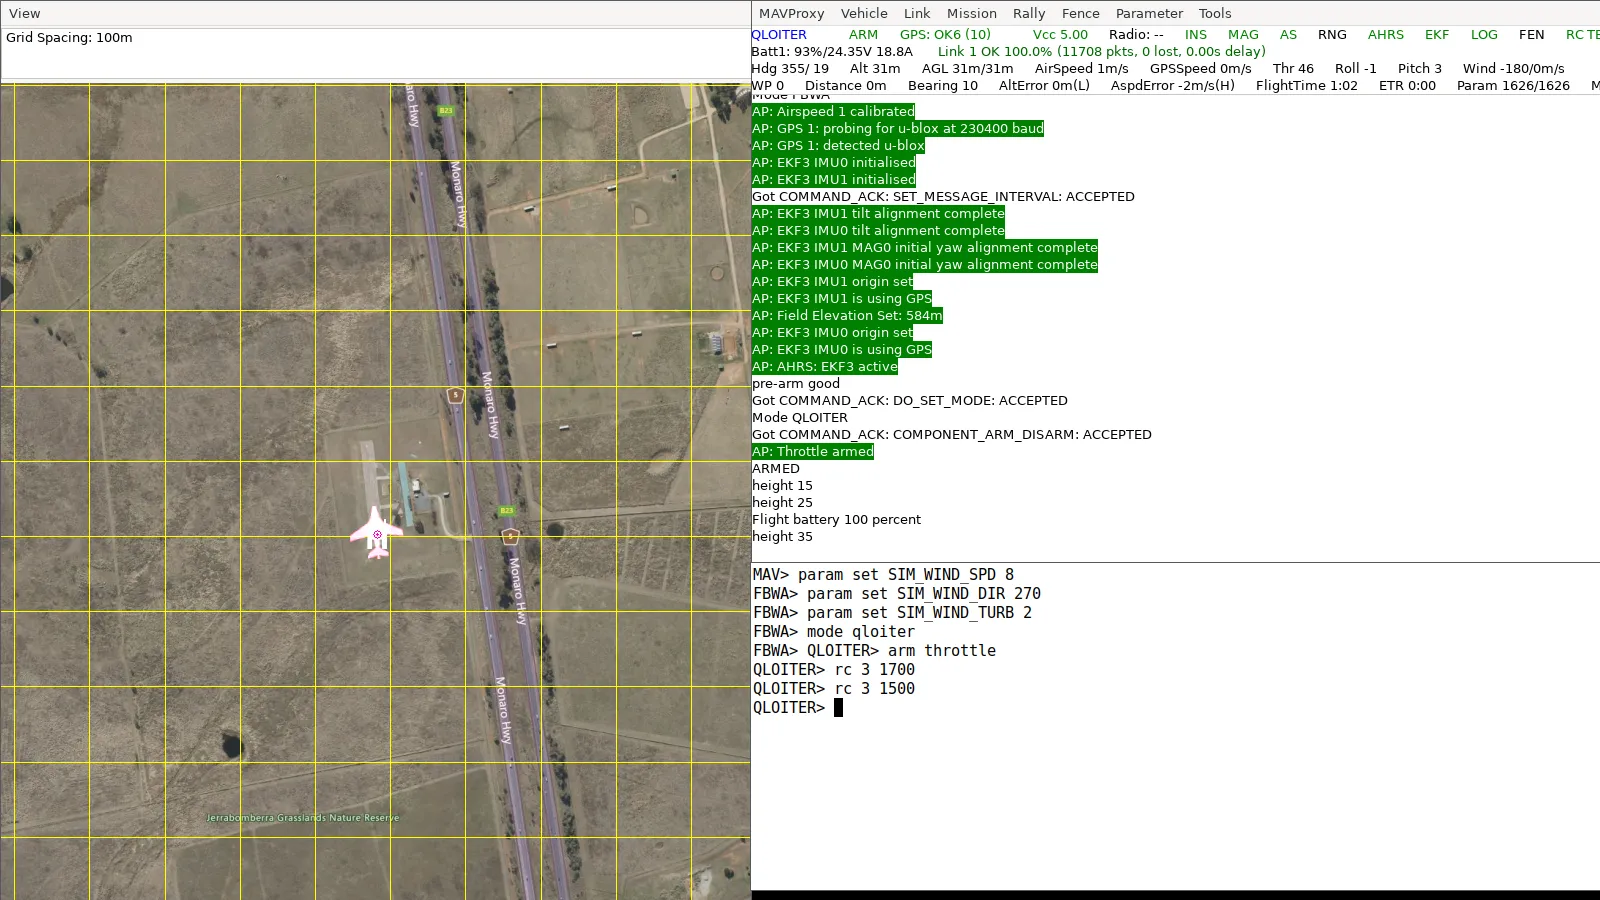Open the Vehicle menu
This screenshot has height=900, width=1600.
(x=864, y=14)
